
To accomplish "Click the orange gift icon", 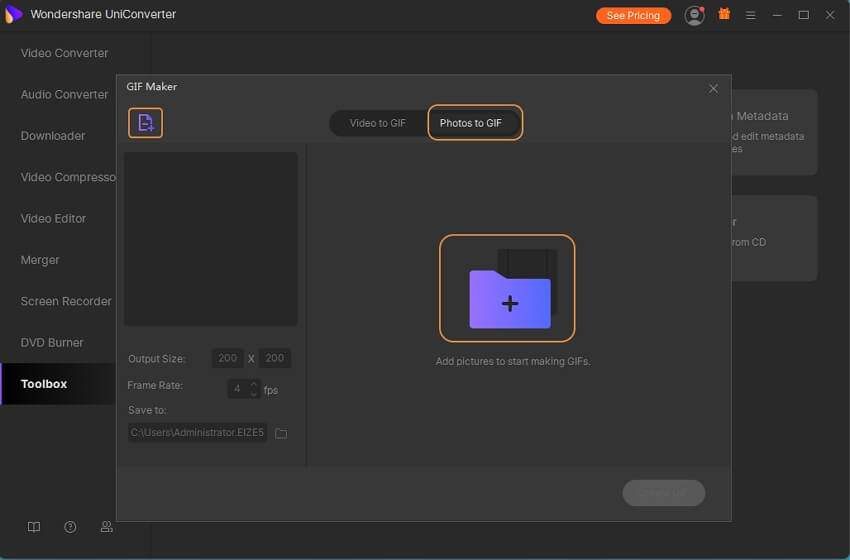I will click(x=725, y=15).
